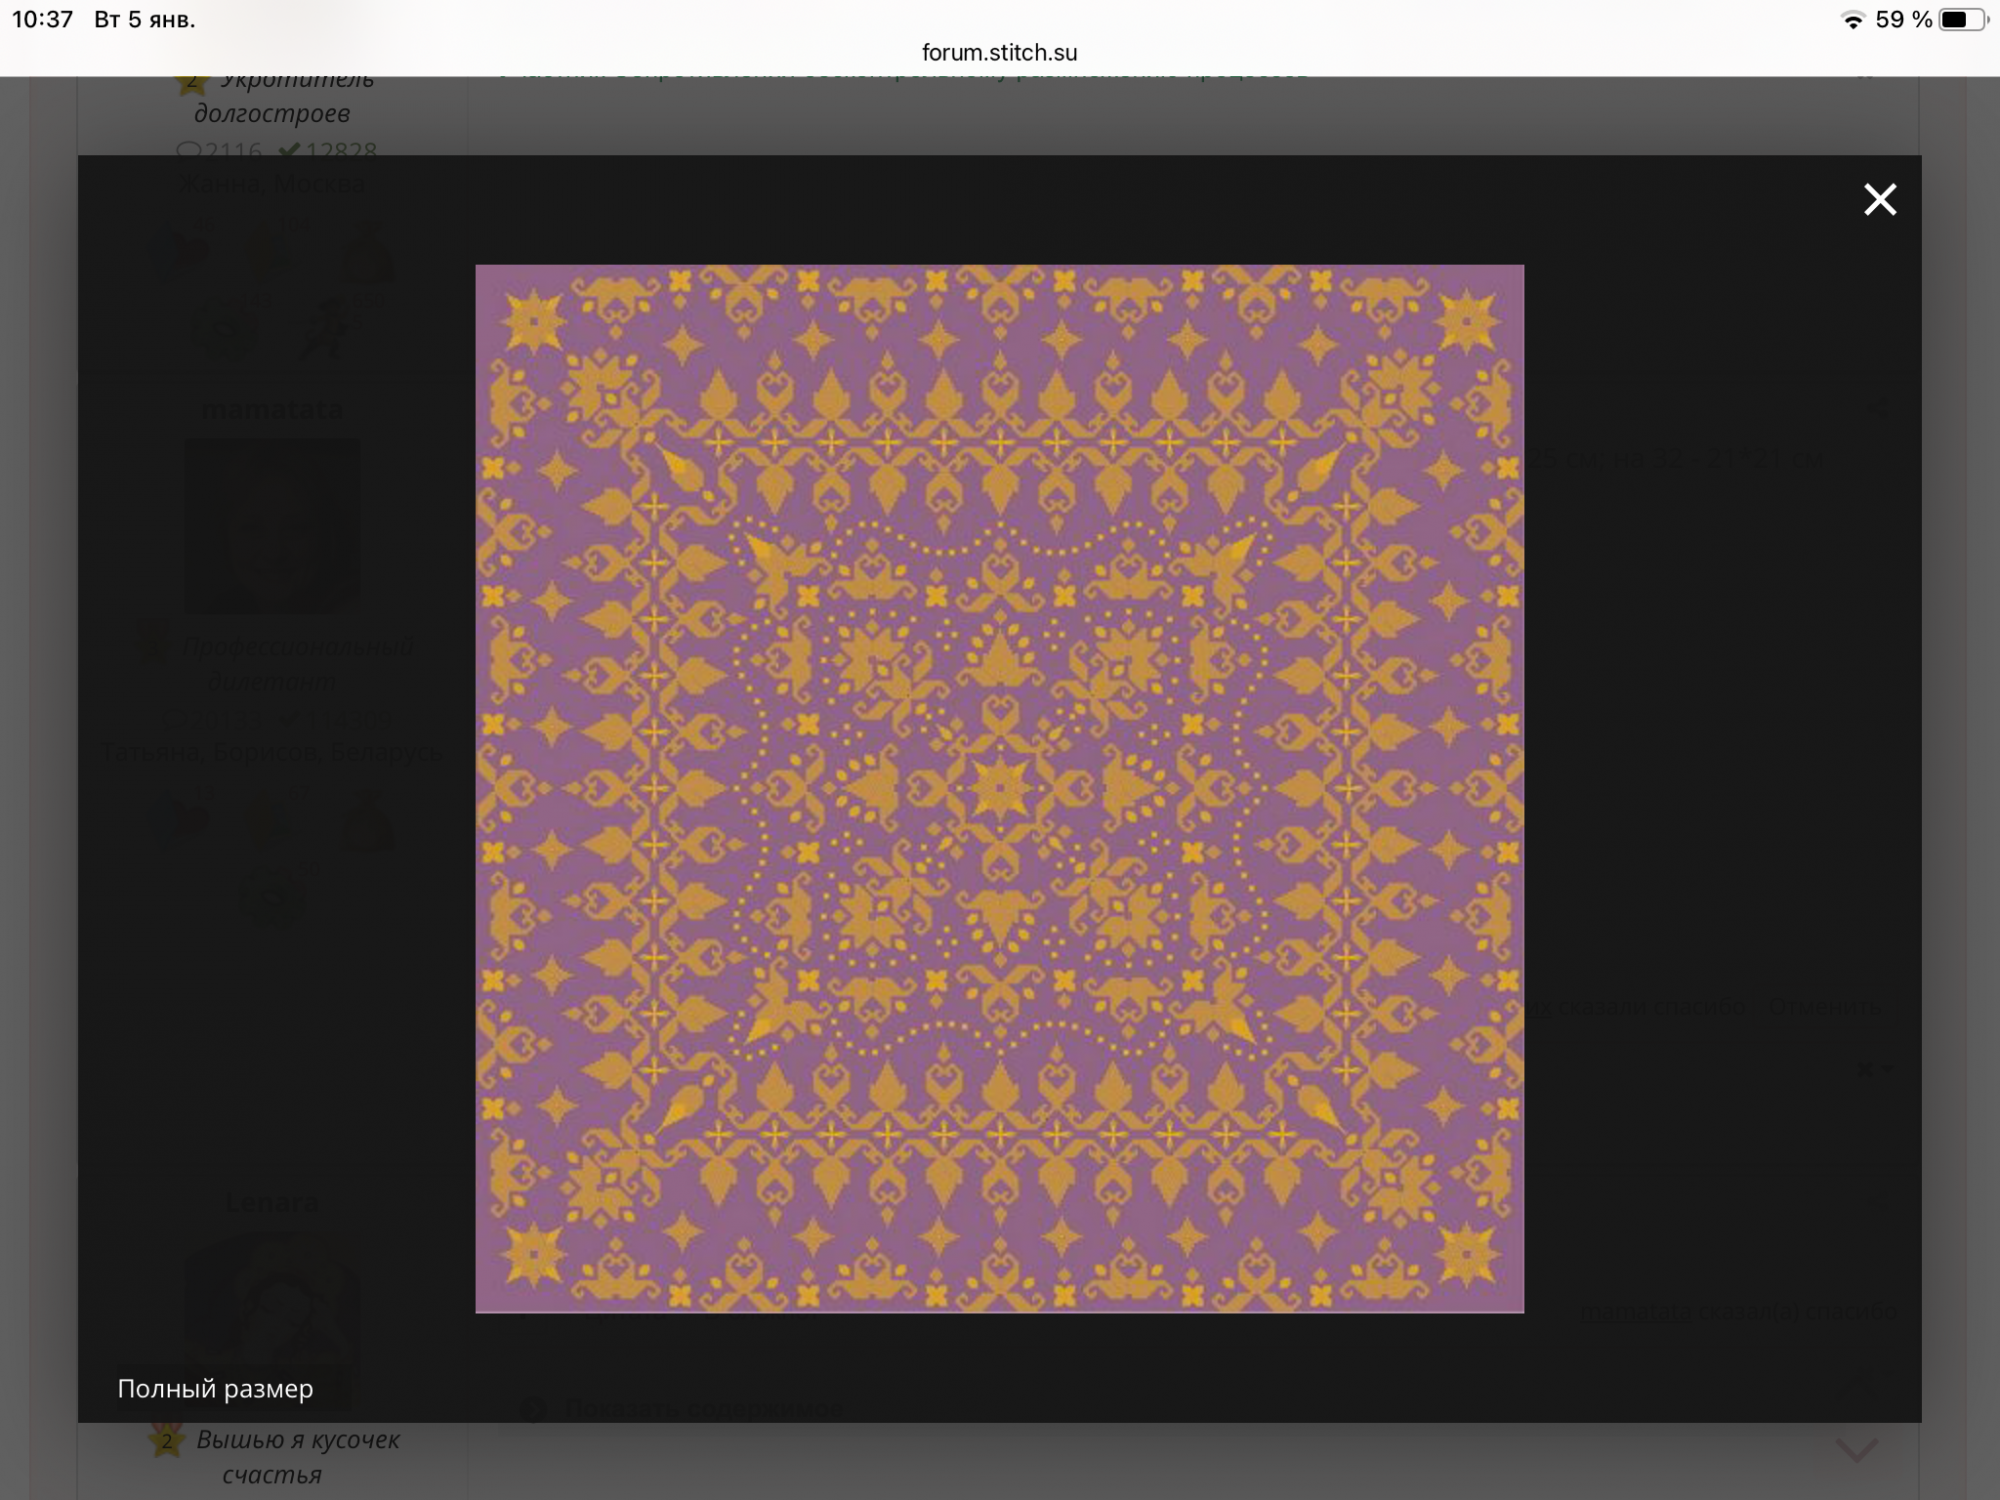Open the image via Полный размер link
This screenshot has height=1500, width=2000.
pyautogui.click(x=215, y=1389)
